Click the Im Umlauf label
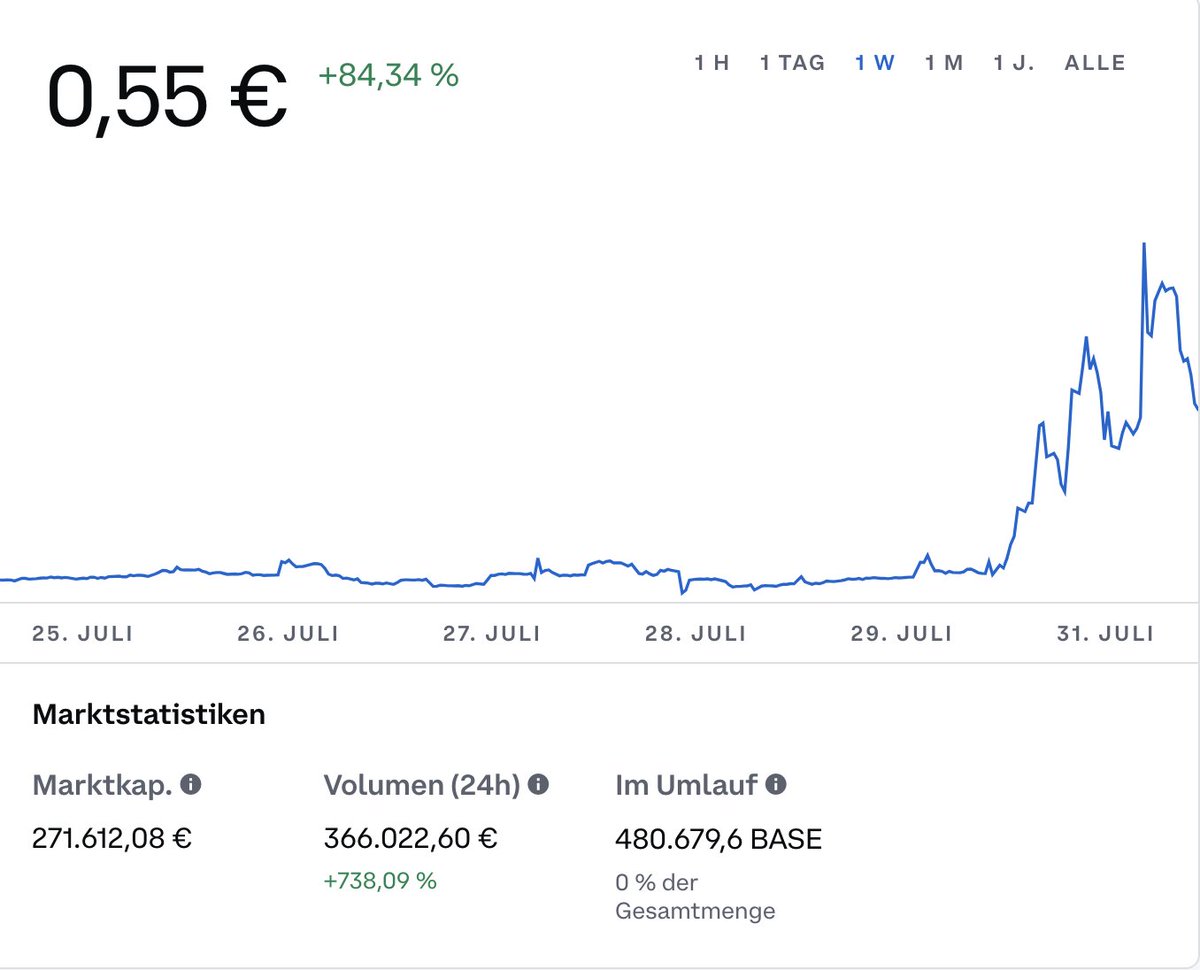Image resolution: width=1200 pixels, height=970 pixels. (x=686, y=785)
